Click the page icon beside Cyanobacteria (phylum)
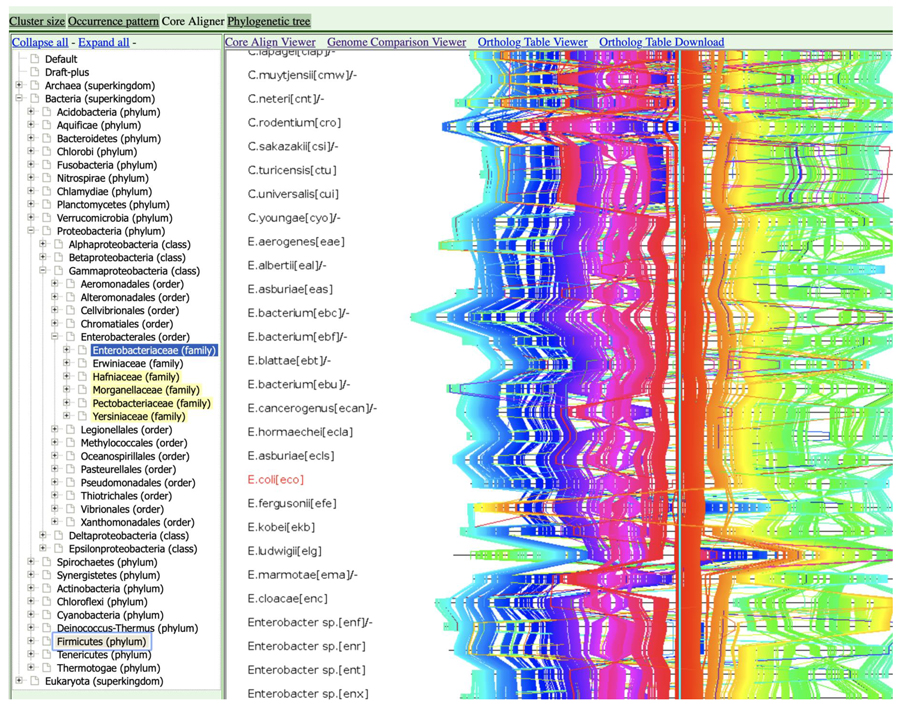The width and height of the screenshot is (900, 710). [x=46, y=615]
